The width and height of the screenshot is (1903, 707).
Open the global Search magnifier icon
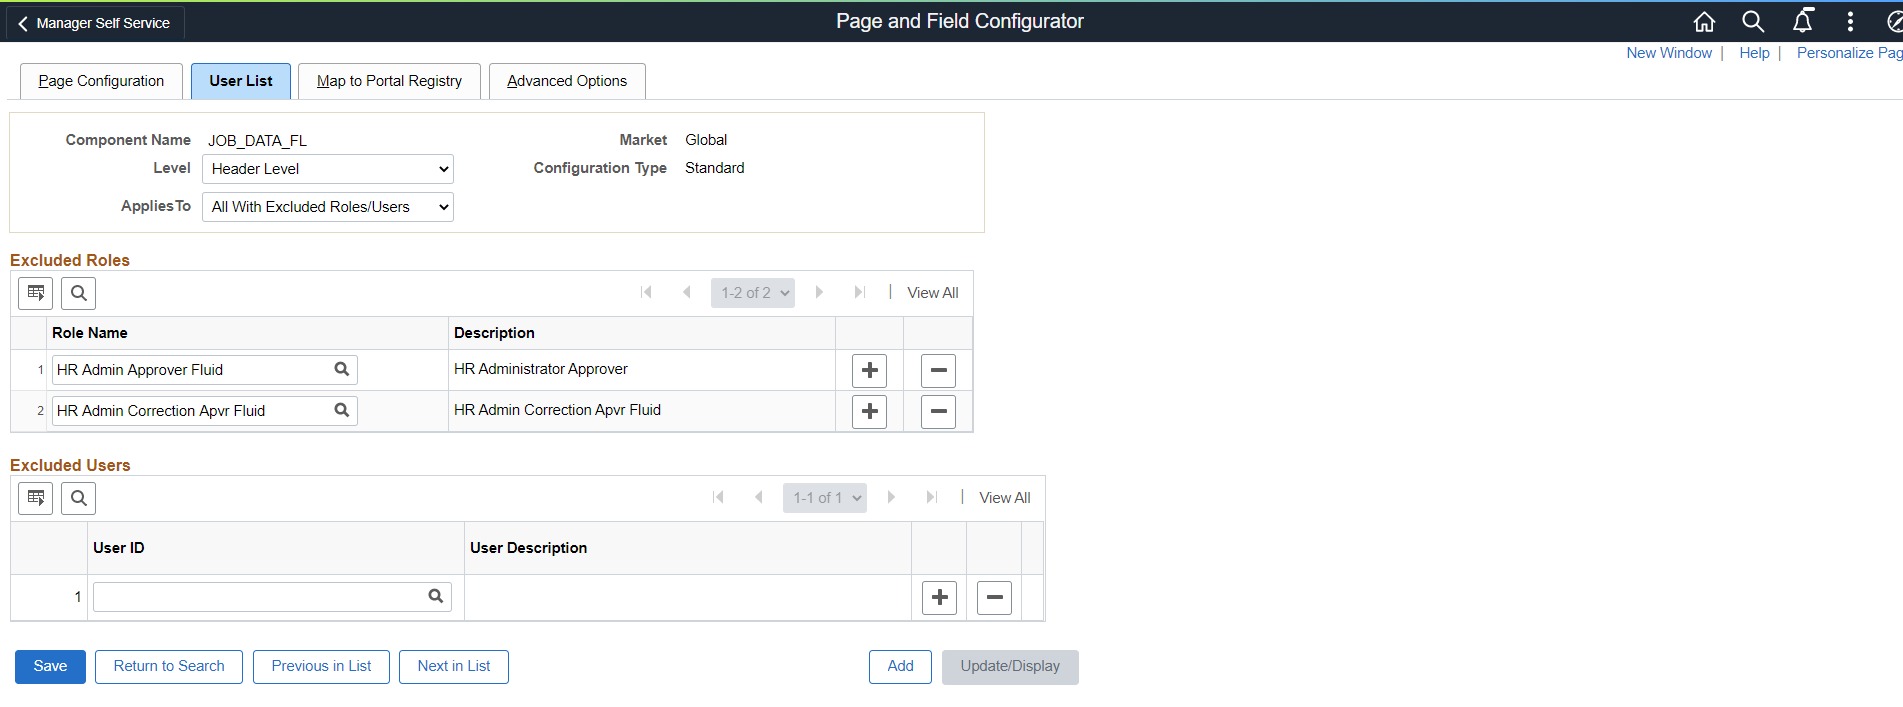click(x=1753, y=21)
